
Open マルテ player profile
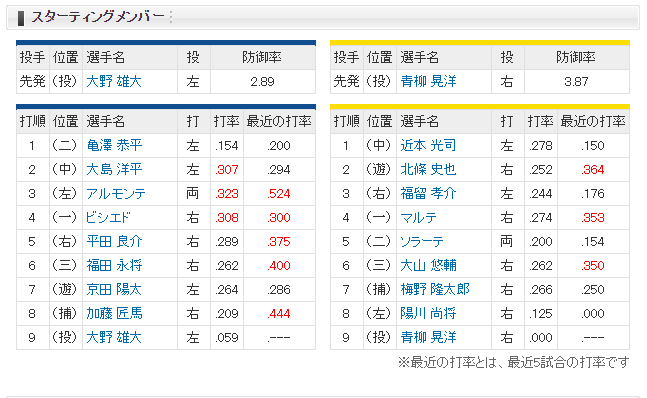(418, 217)
